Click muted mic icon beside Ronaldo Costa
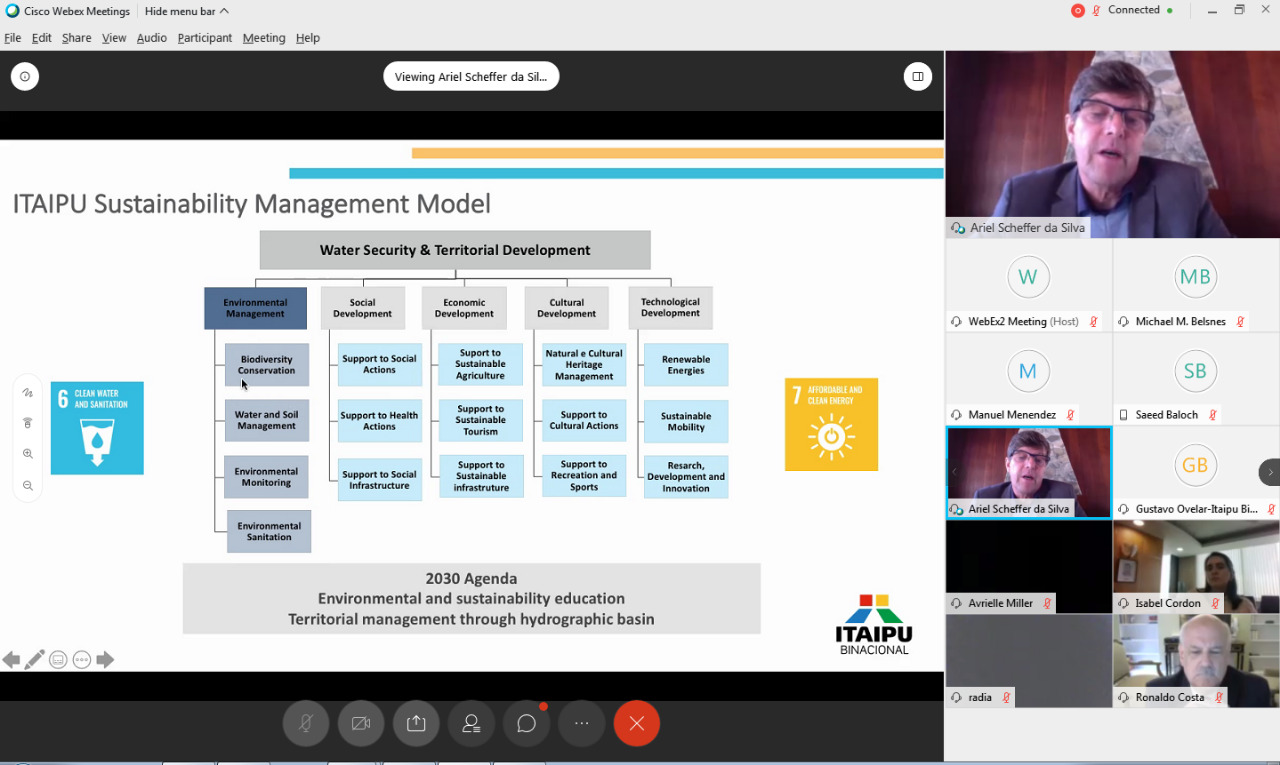1280x765 pixels. coord(1219,698)
